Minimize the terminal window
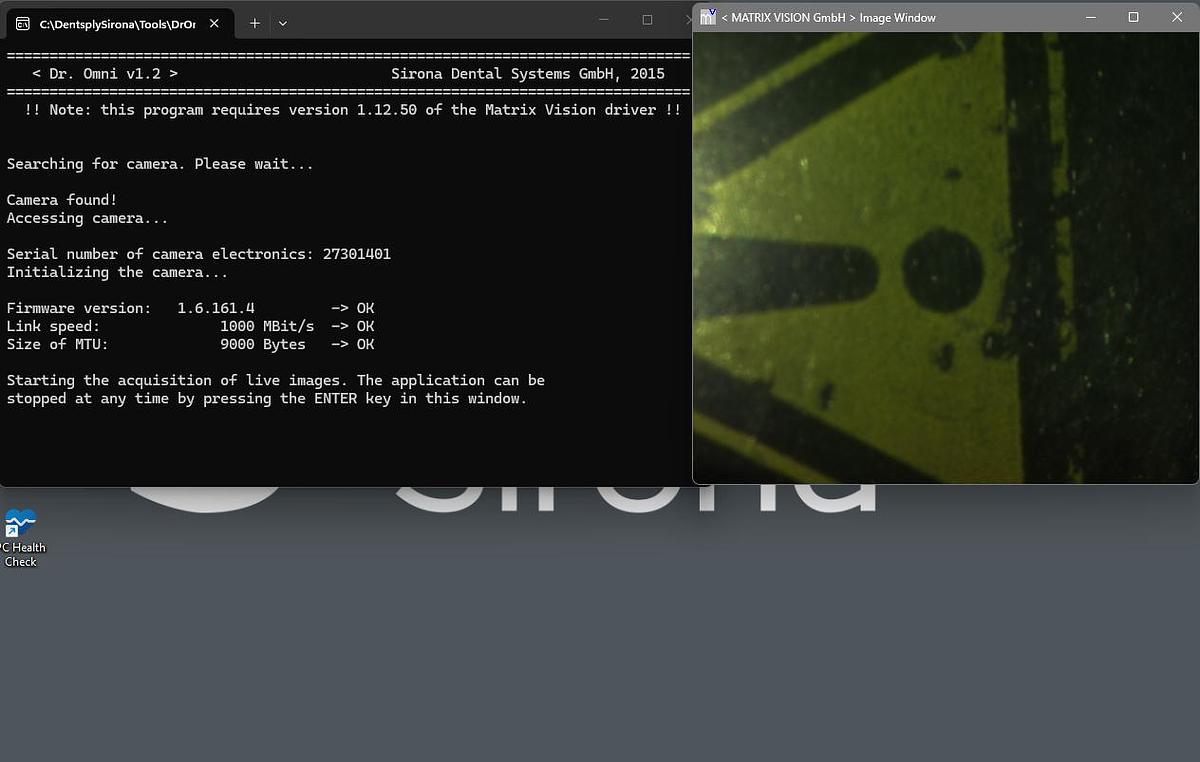Viewport: 1200px width, 762px height. 603,20
